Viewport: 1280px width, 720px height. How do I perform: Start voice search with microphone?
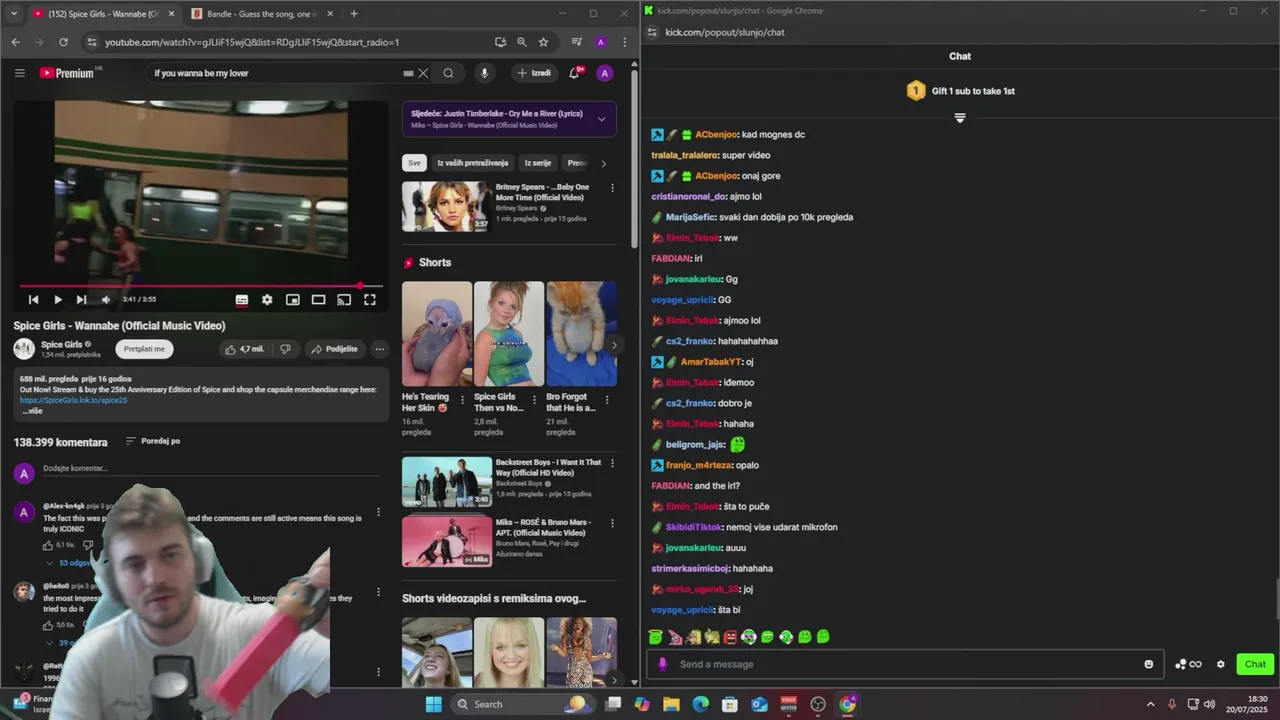pos(484,73)
